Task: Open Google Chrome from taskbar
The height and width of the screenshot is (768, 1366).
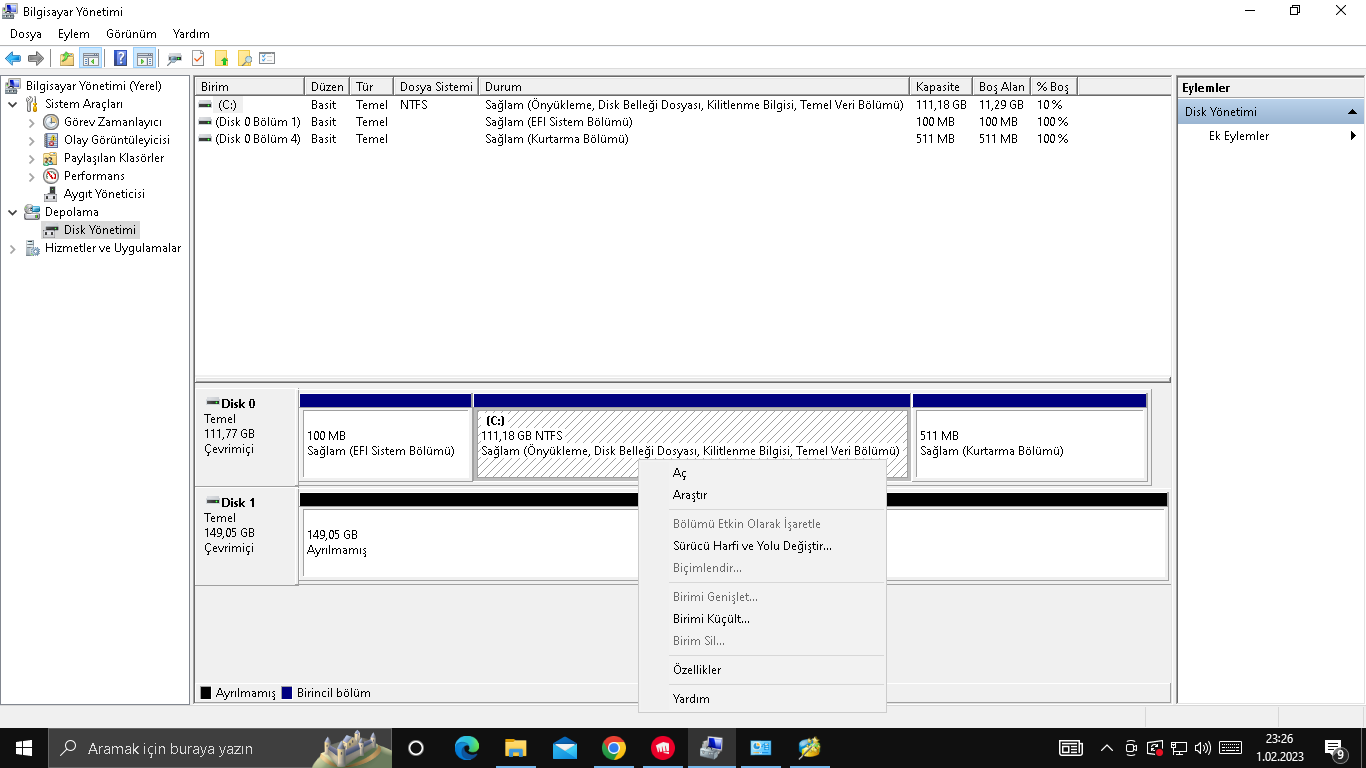Action: click(x=614, y=748)
